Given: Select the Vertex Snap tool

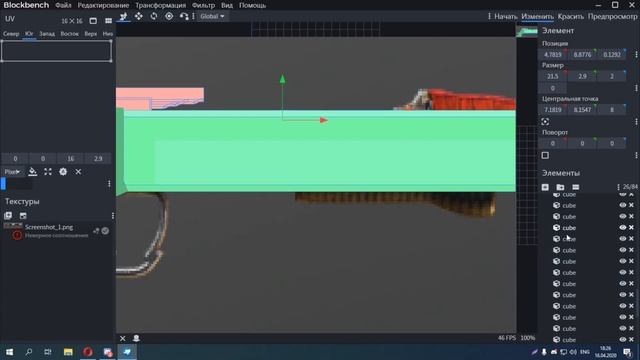Looking at the screenshot, I should point(184,16).
